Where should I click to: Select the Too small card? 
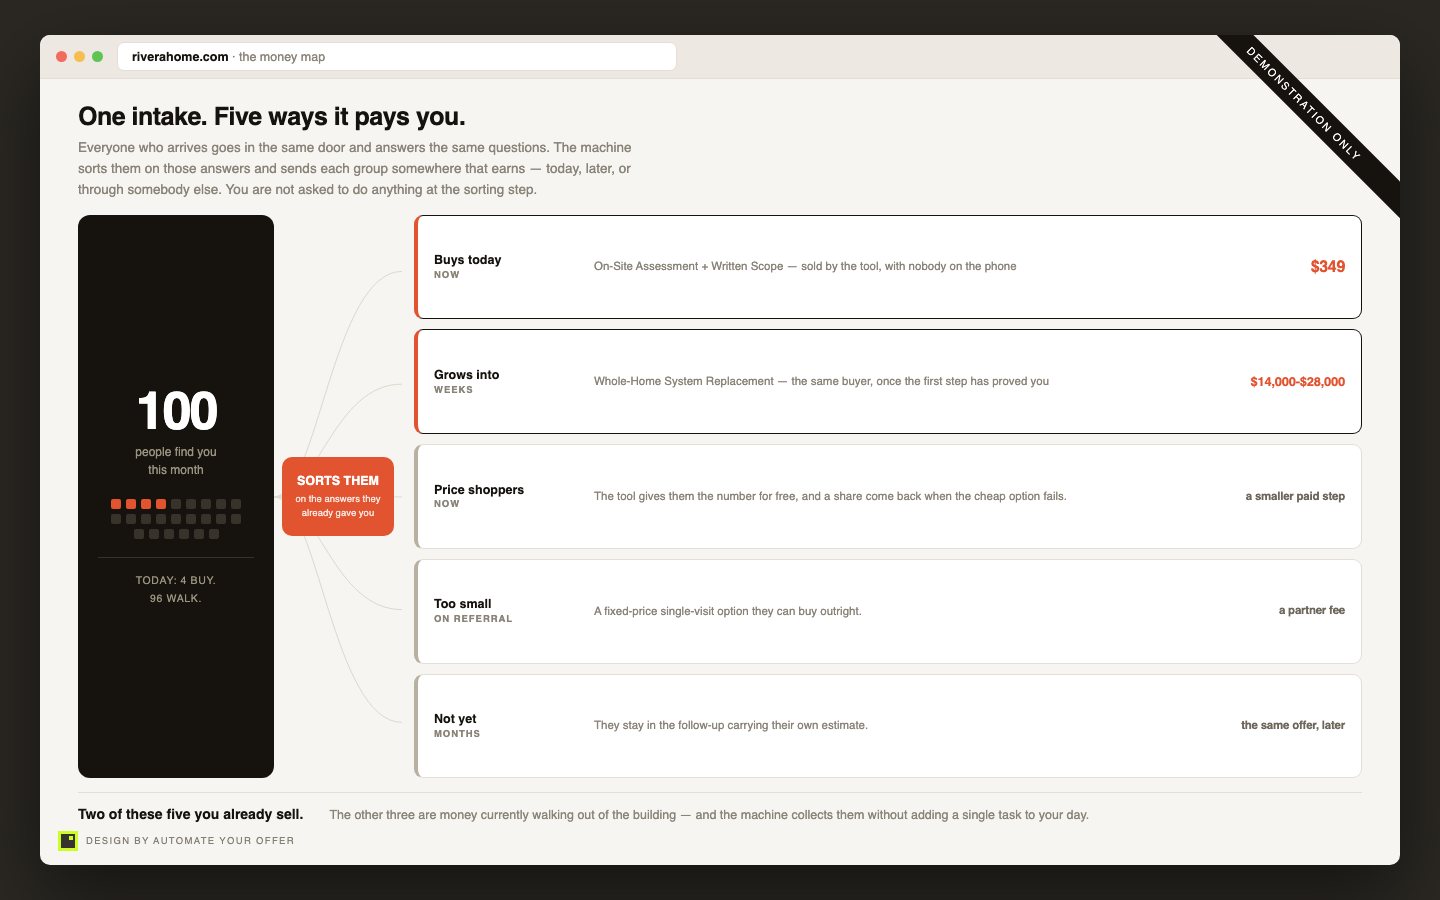[x=888, y=611]
